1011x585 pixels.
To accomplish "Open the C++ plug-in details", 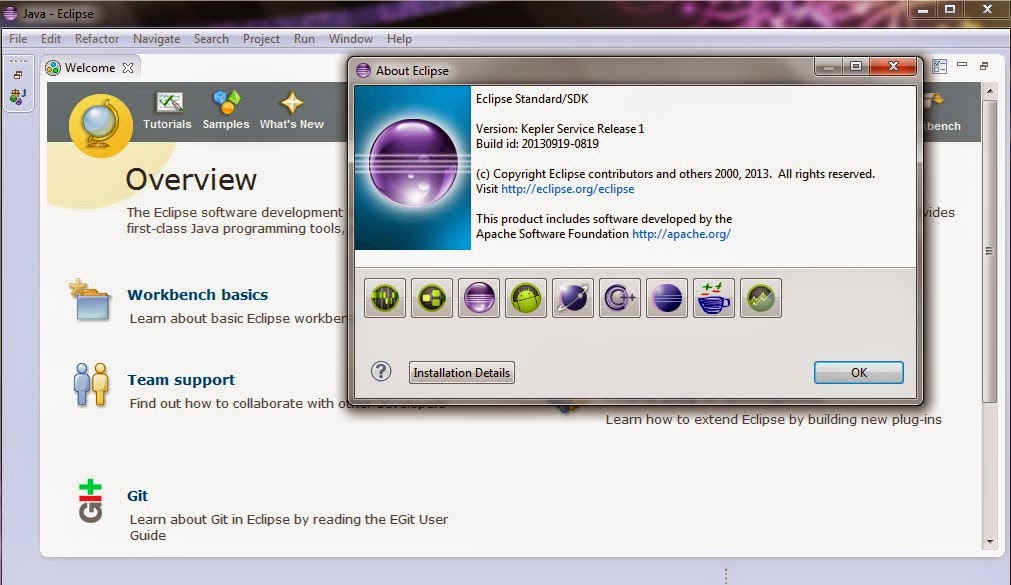I will click(620, 298).
